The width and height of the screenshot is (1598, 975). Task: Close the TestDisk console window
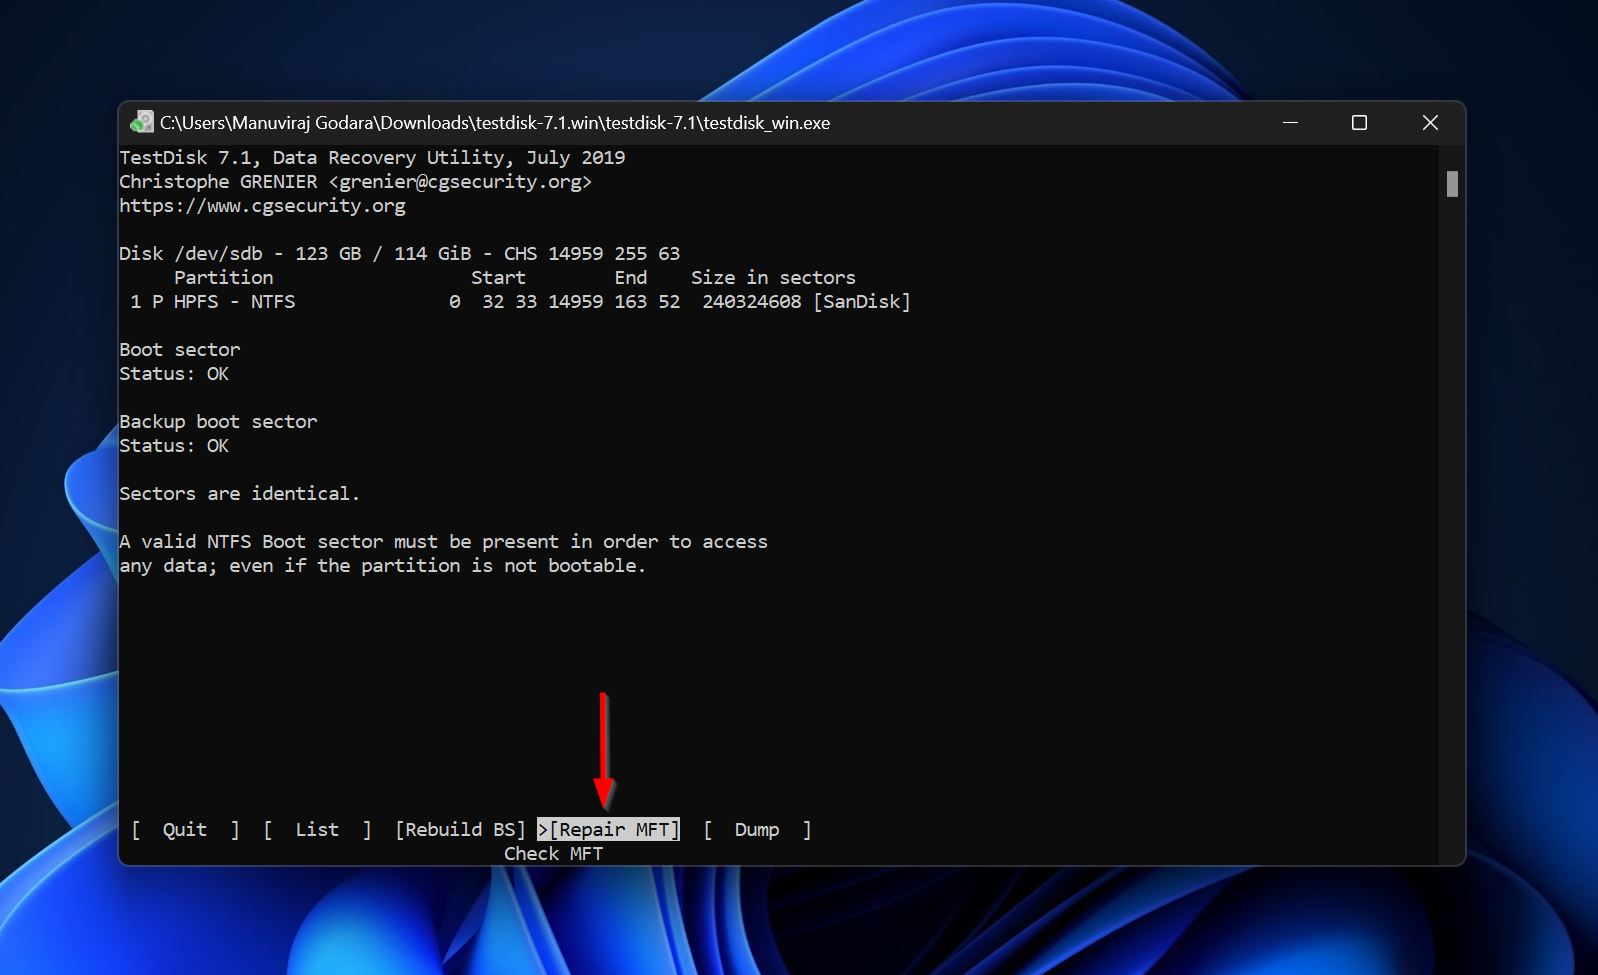1430,122
